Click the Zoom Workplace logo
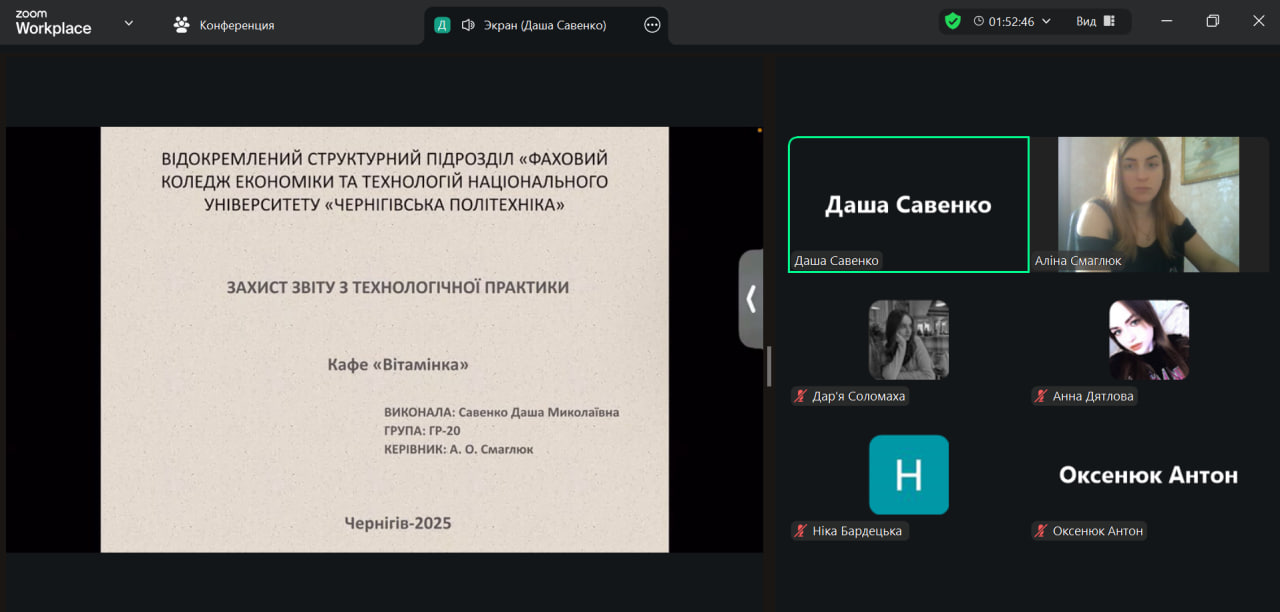 point(53,23)
